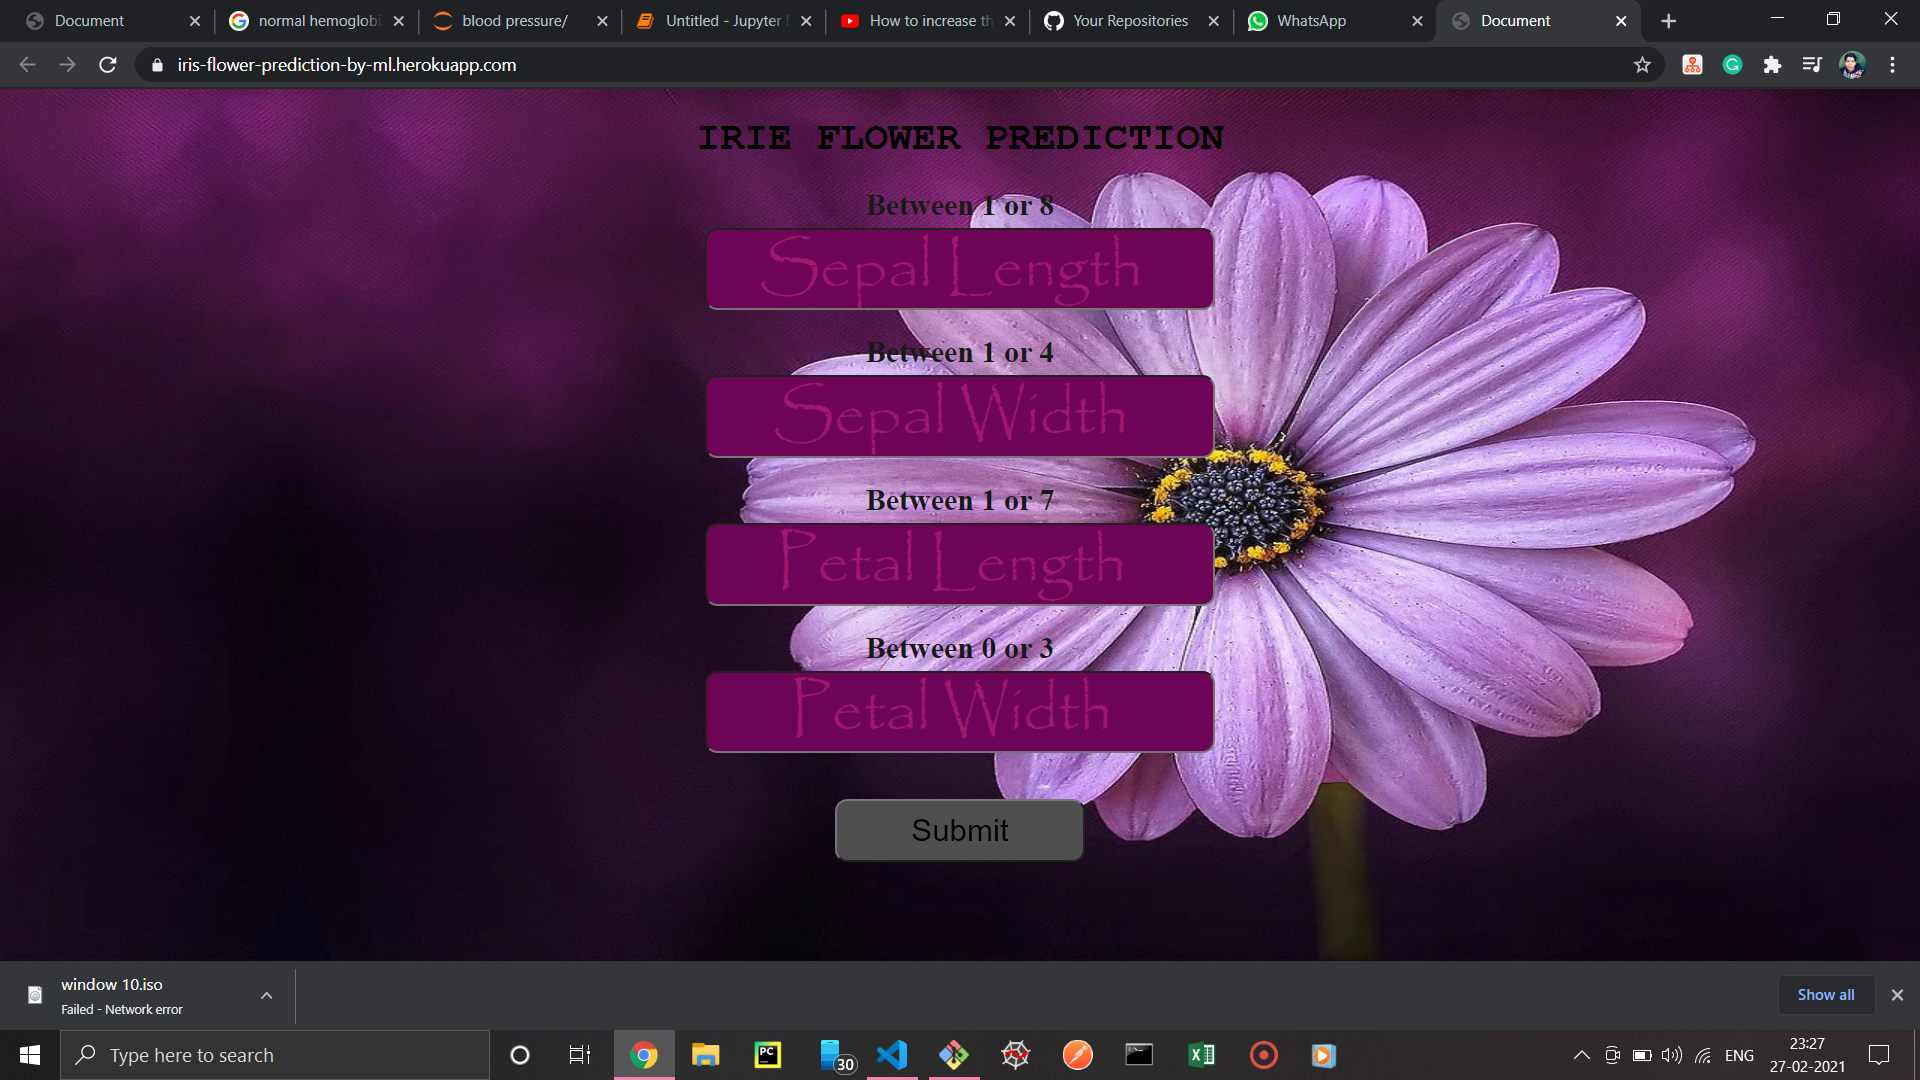Close the WhatsApp tab

coord(1417,21)
